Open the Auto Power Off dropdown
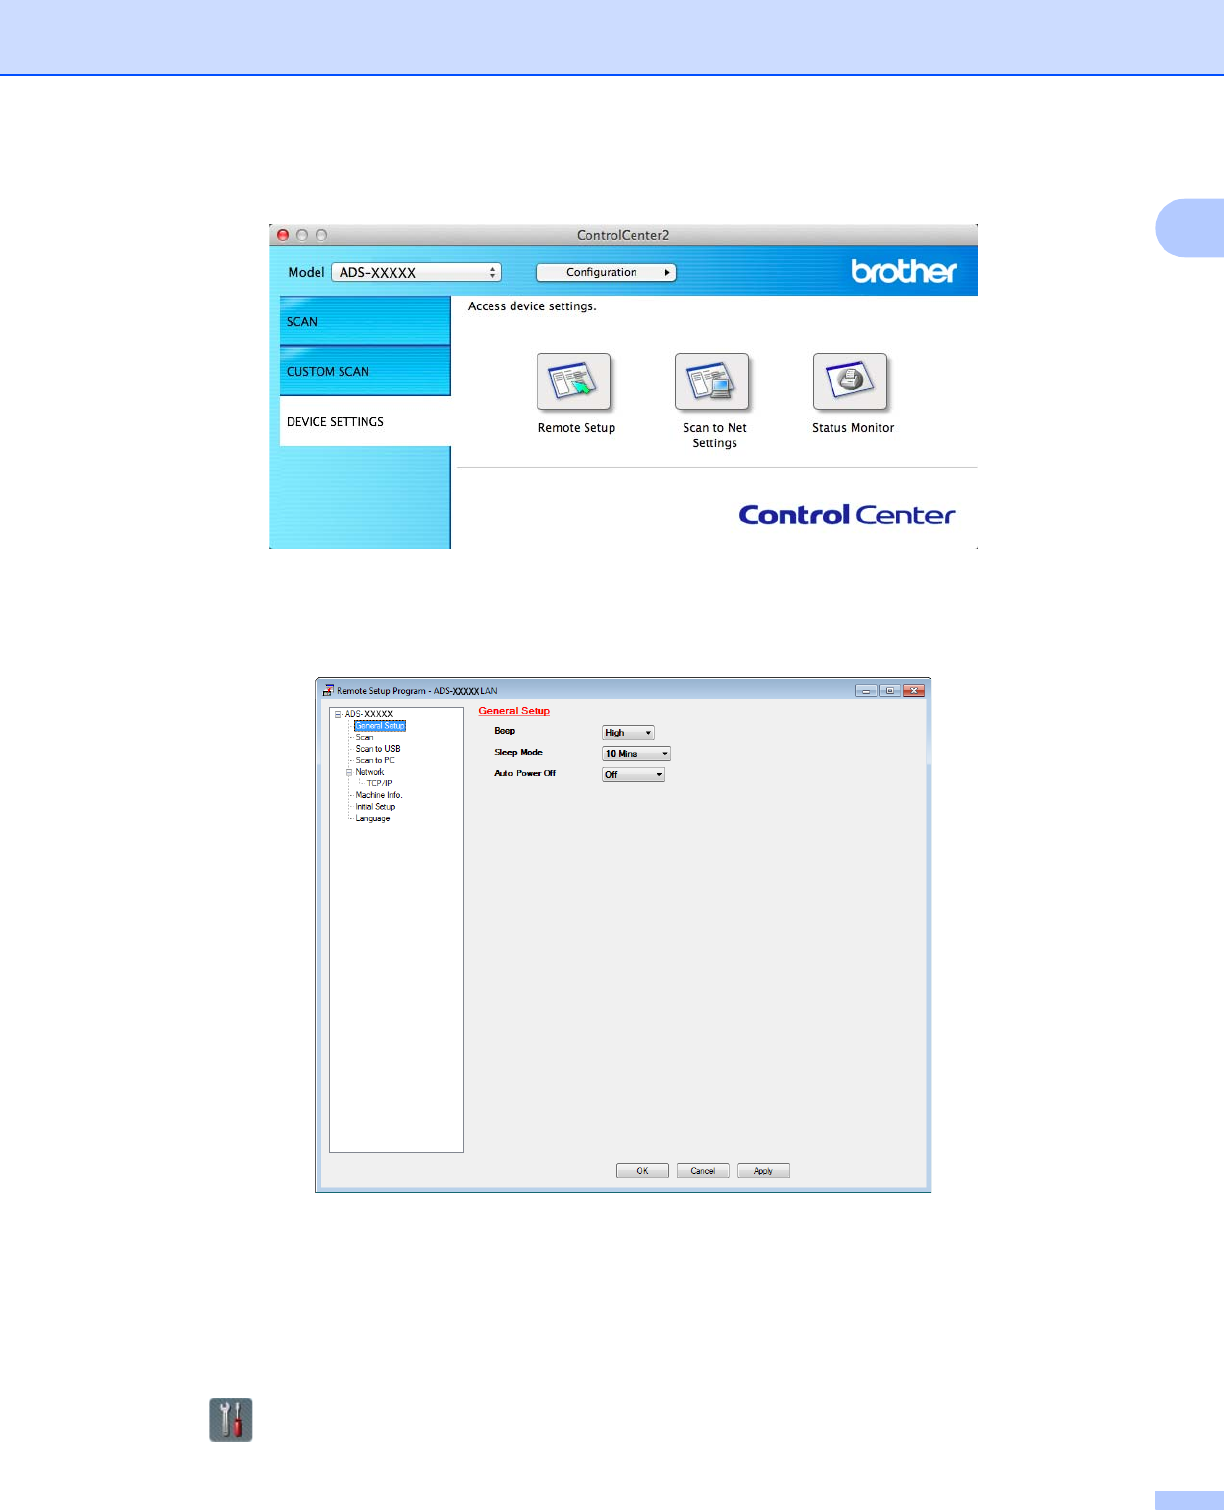Viewport: 1224px width, 1510px height. pyautogui.click(x=633, y=775)
